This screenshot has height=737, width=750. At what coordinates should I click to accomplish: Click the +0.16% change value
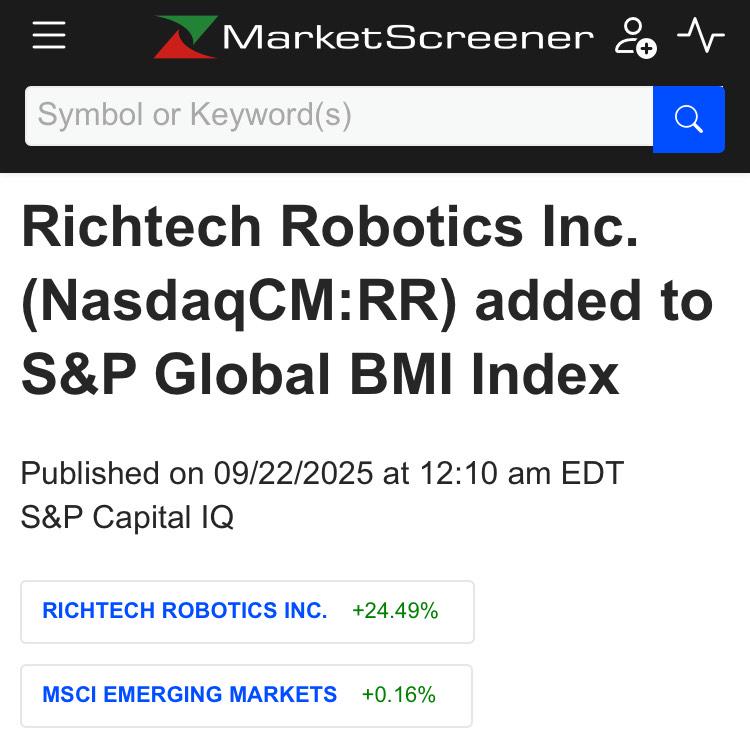[x=399, y=695]
